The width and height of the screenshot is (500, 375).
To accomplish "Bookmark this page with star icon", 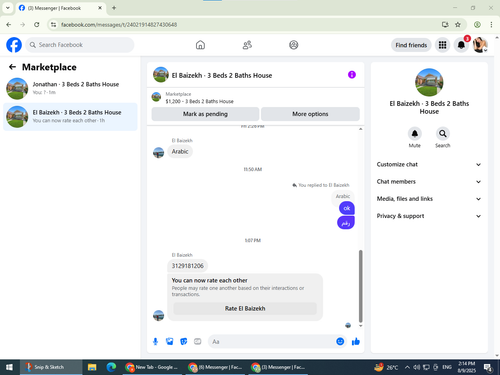I will [458, 25].
